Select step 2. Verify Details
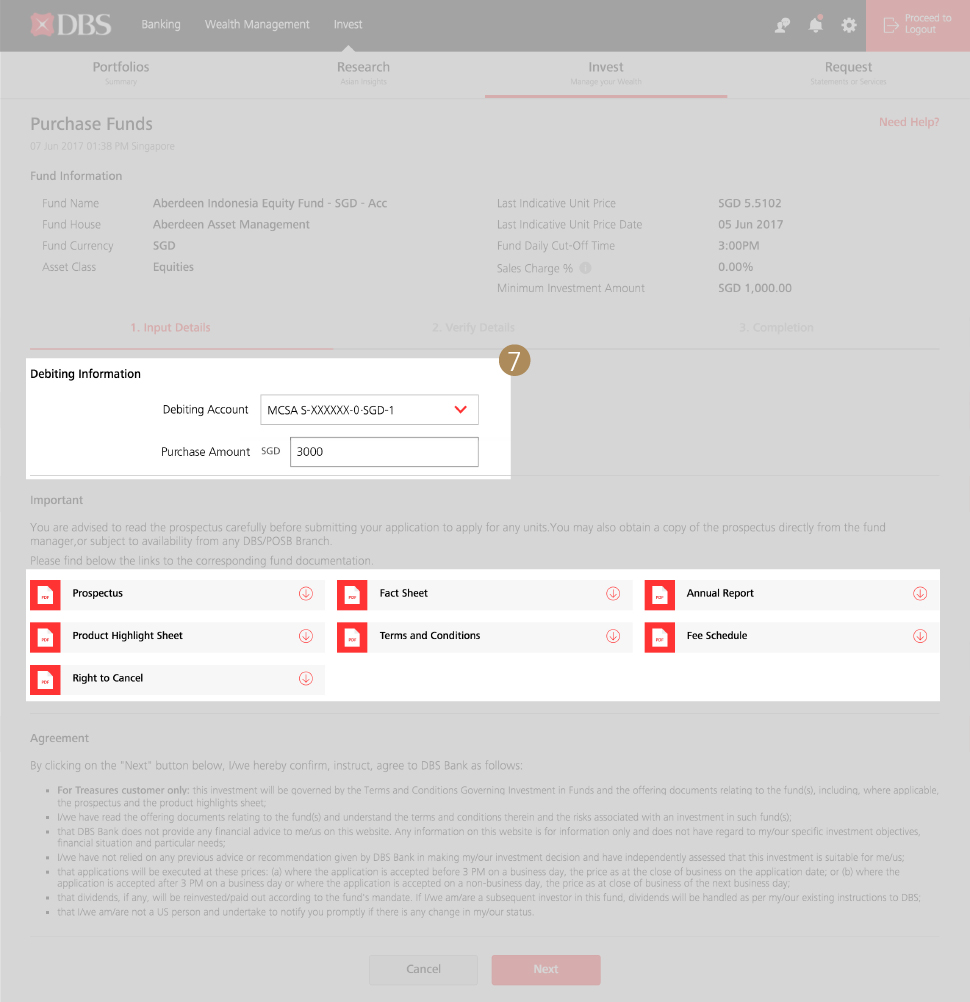Viewport: 970px width, 1002px height. point(473,327)
